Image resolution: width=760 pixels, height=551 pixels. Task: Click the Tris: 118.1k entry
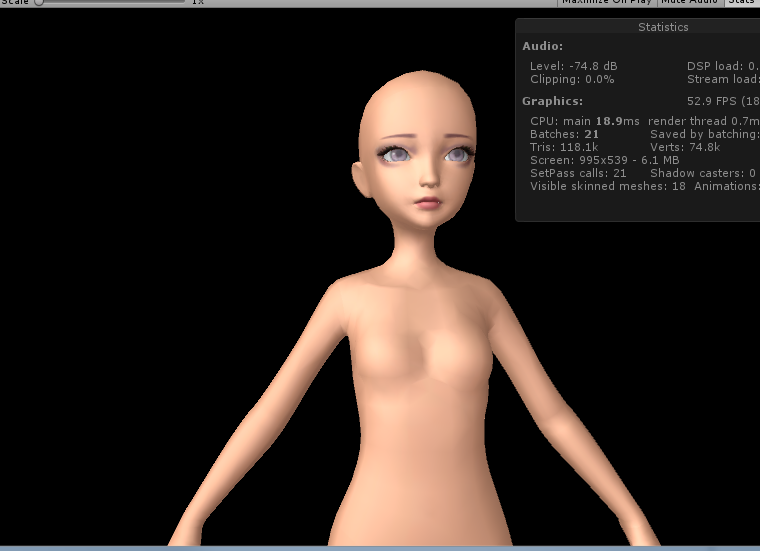564,147
